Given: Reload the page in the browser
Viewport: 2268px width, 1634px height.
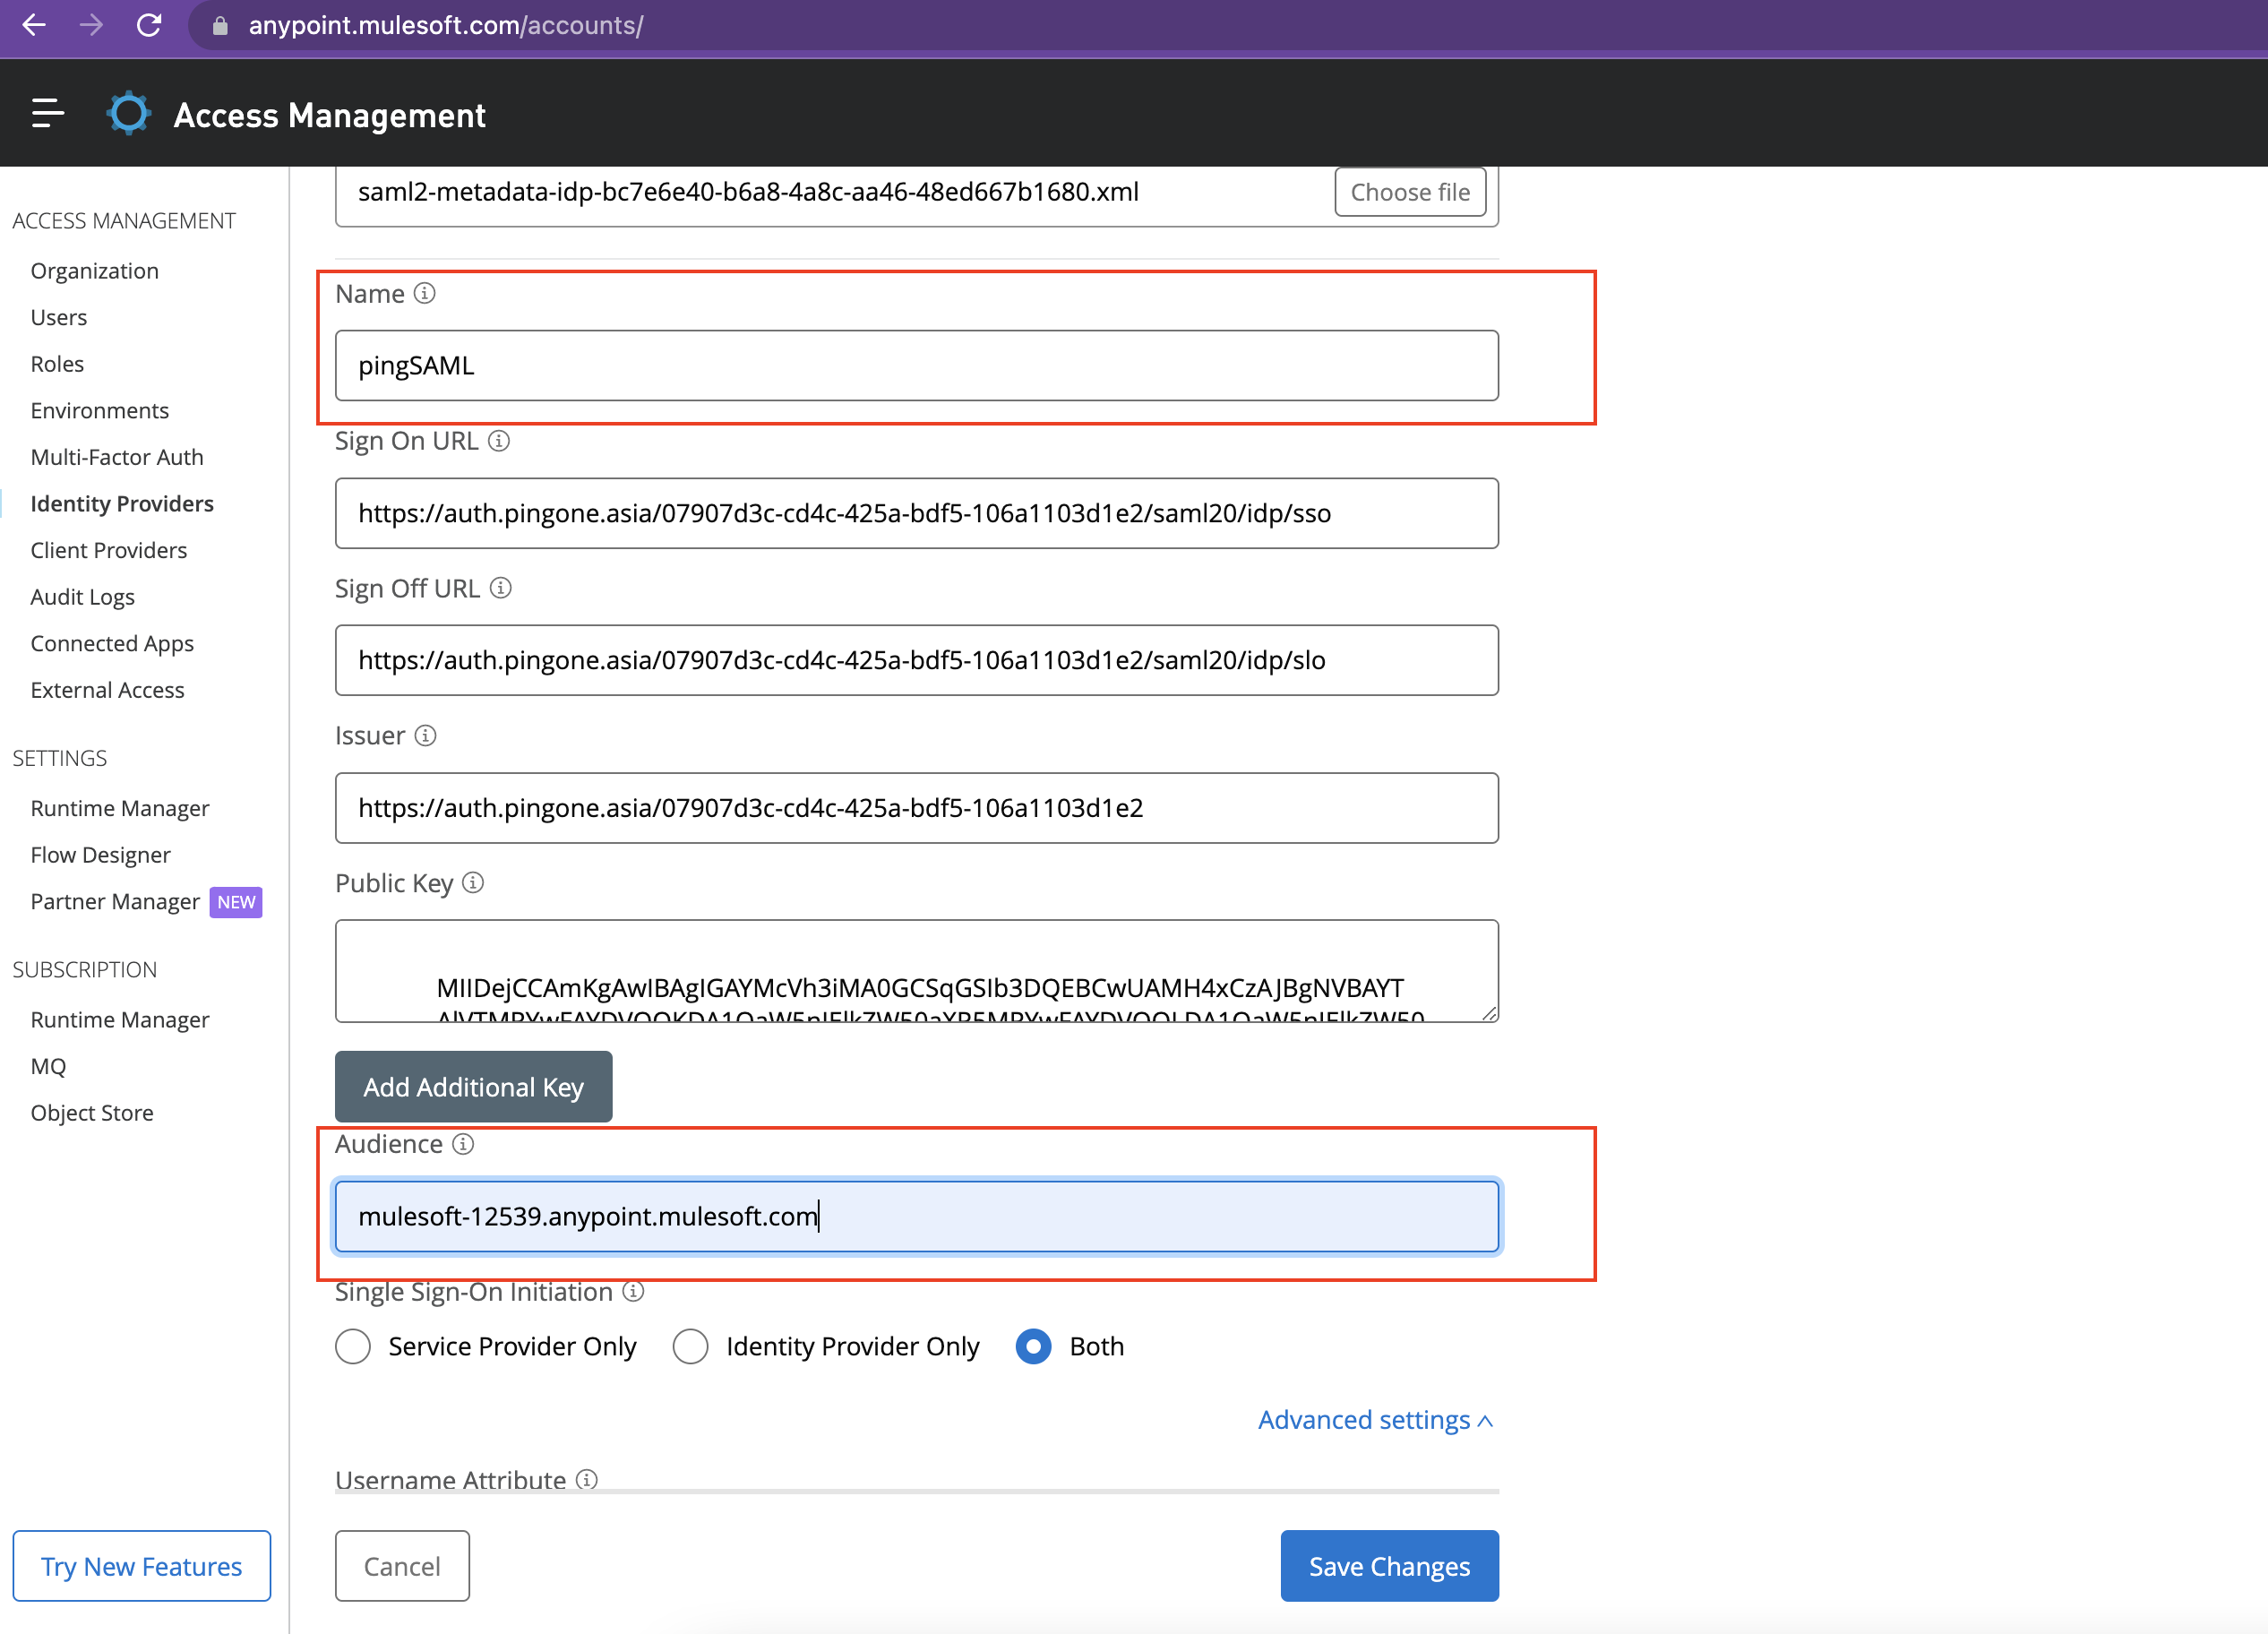Looking at the screenshot, I should coord(149,25).
